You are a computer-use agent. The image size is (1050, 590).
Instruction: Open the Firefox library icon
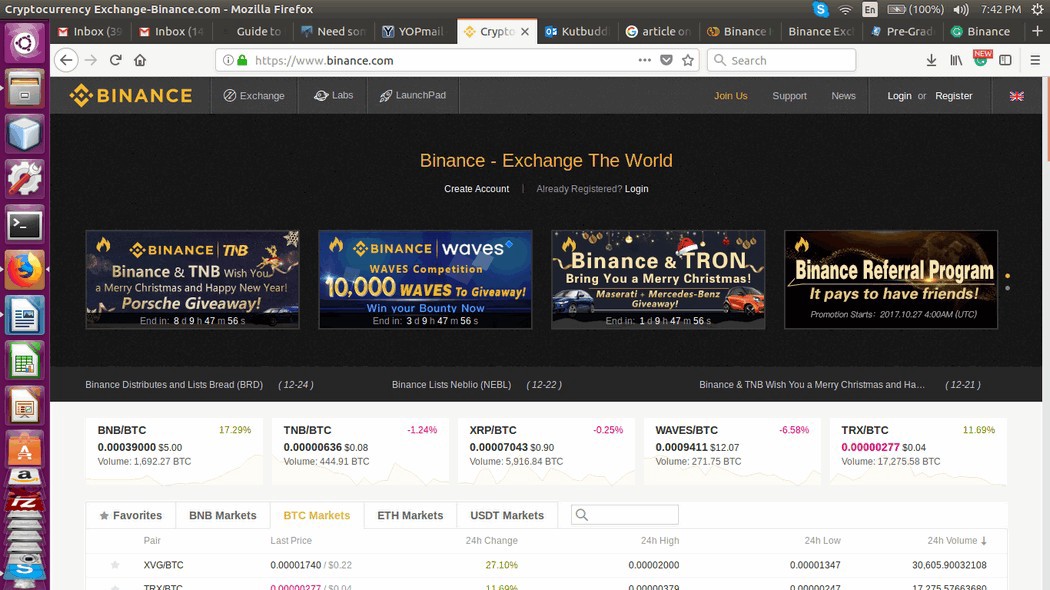[956, 60]
